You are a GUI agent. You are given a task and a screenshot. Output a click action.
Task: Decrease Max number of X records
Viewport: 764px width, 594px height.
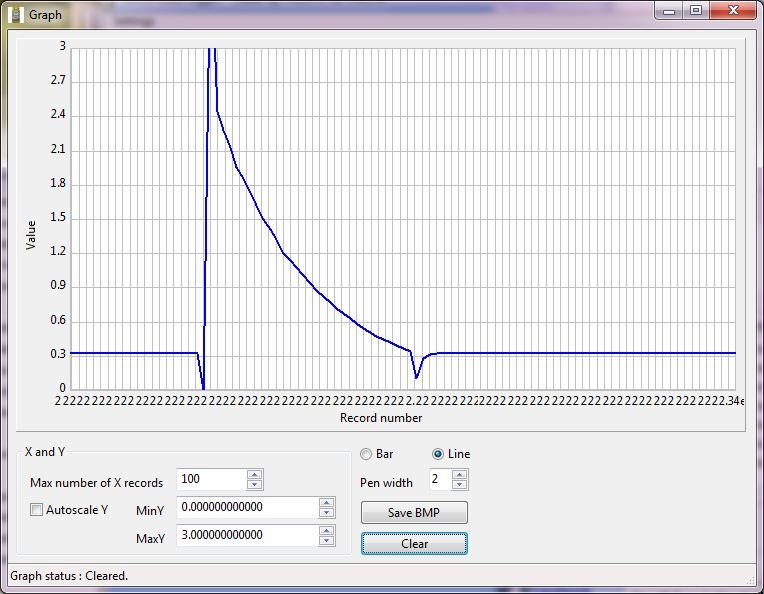pyautogui.click(x=255, y=485)
